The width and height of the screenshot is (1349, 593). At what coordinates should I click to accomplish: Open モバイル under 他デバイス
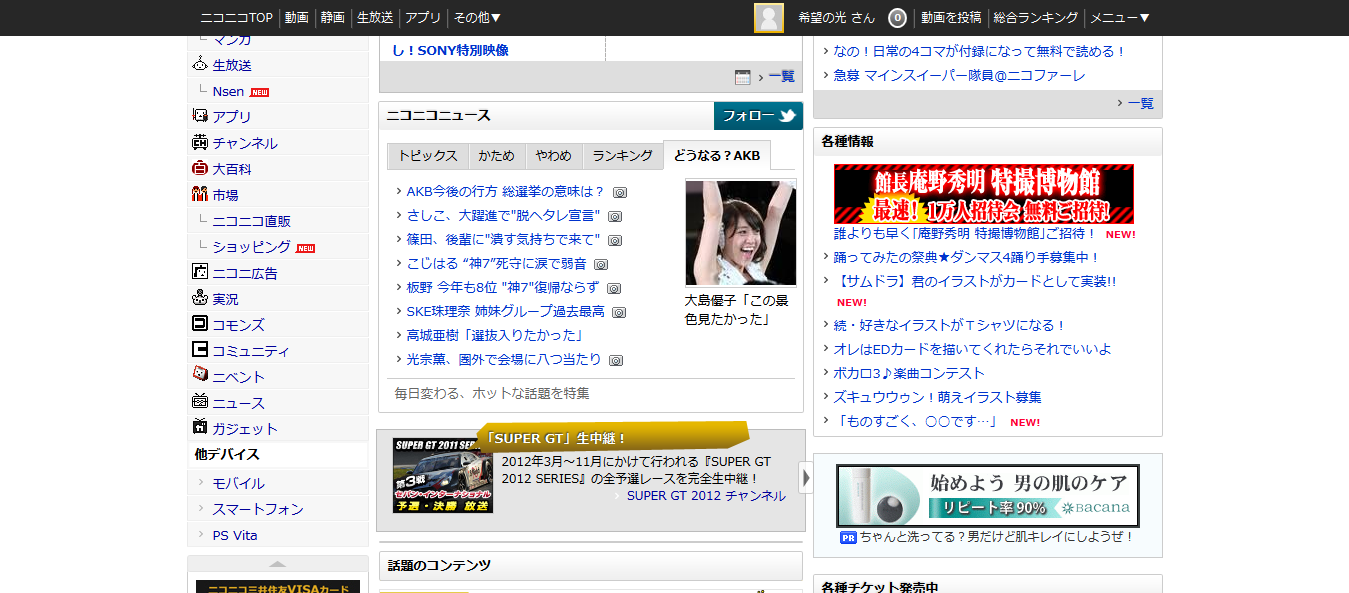coord(239,483)
